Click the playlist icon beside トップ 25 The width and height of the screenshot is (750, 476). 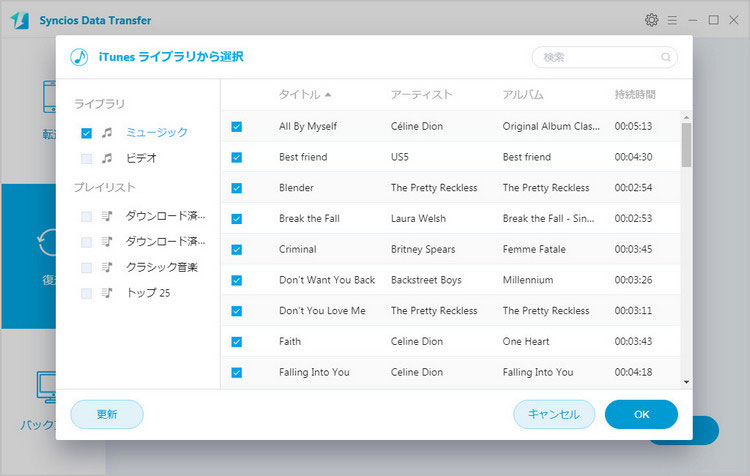click(107, 293)
